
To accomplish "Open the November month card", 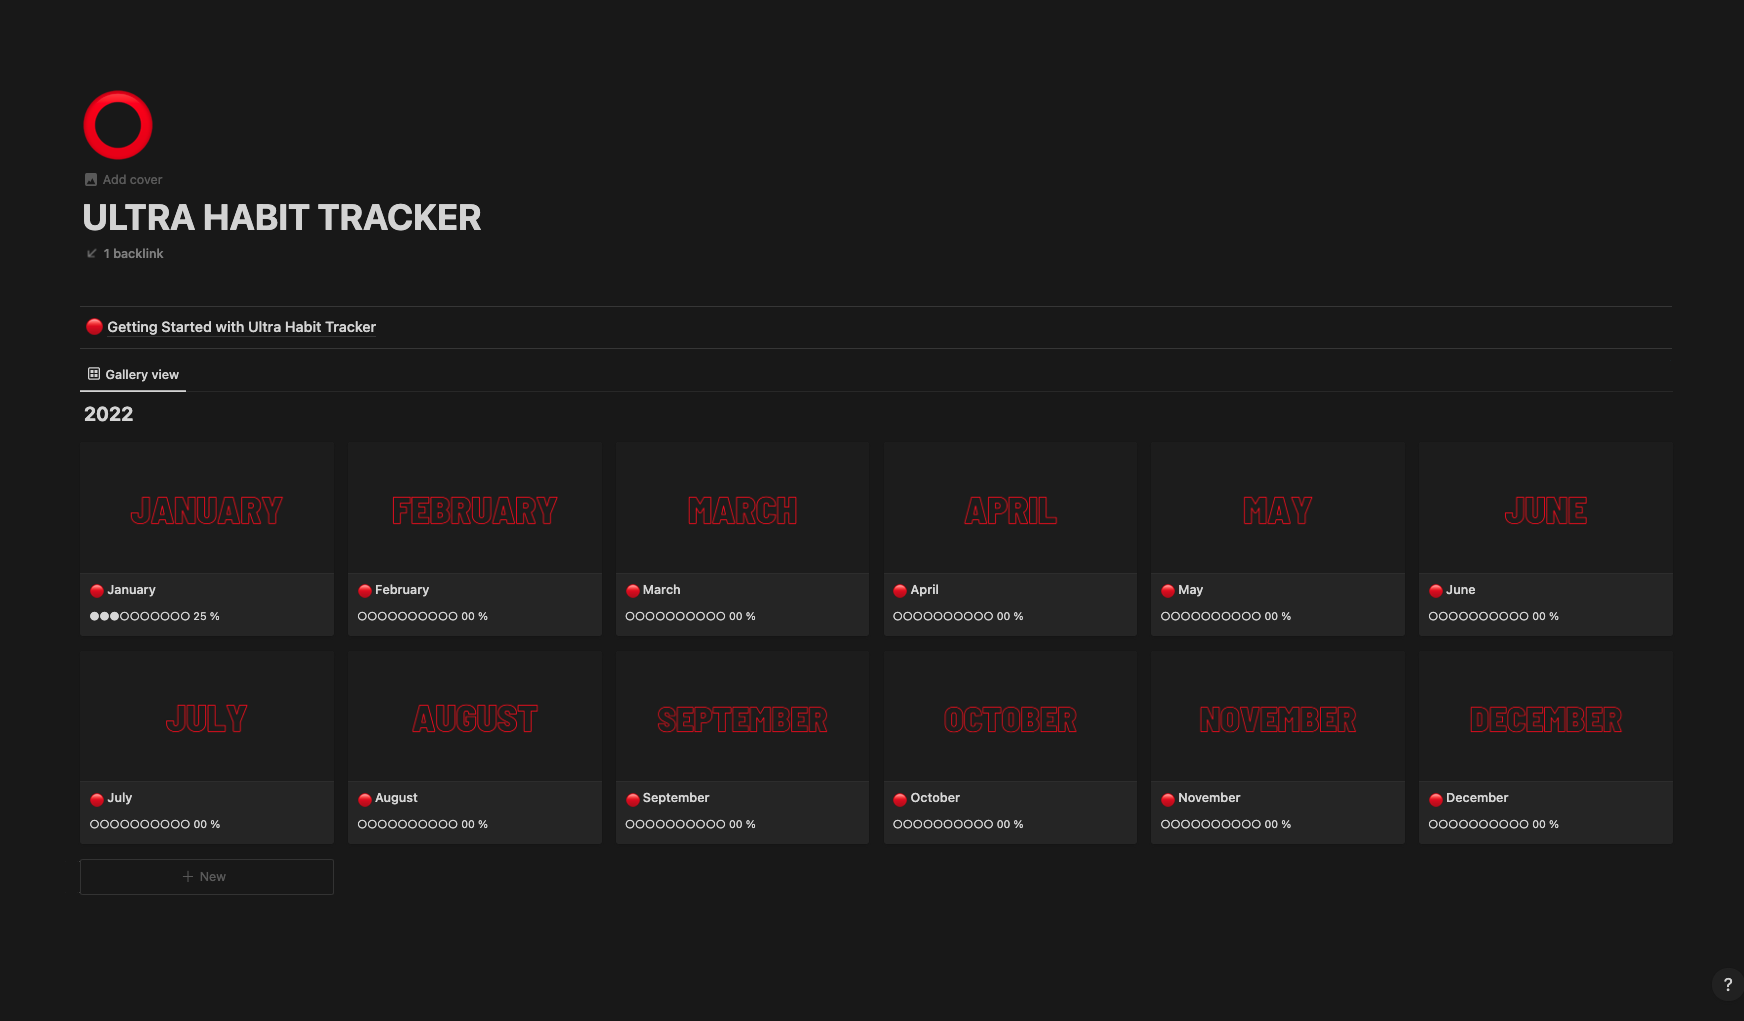I will 1277,719.
